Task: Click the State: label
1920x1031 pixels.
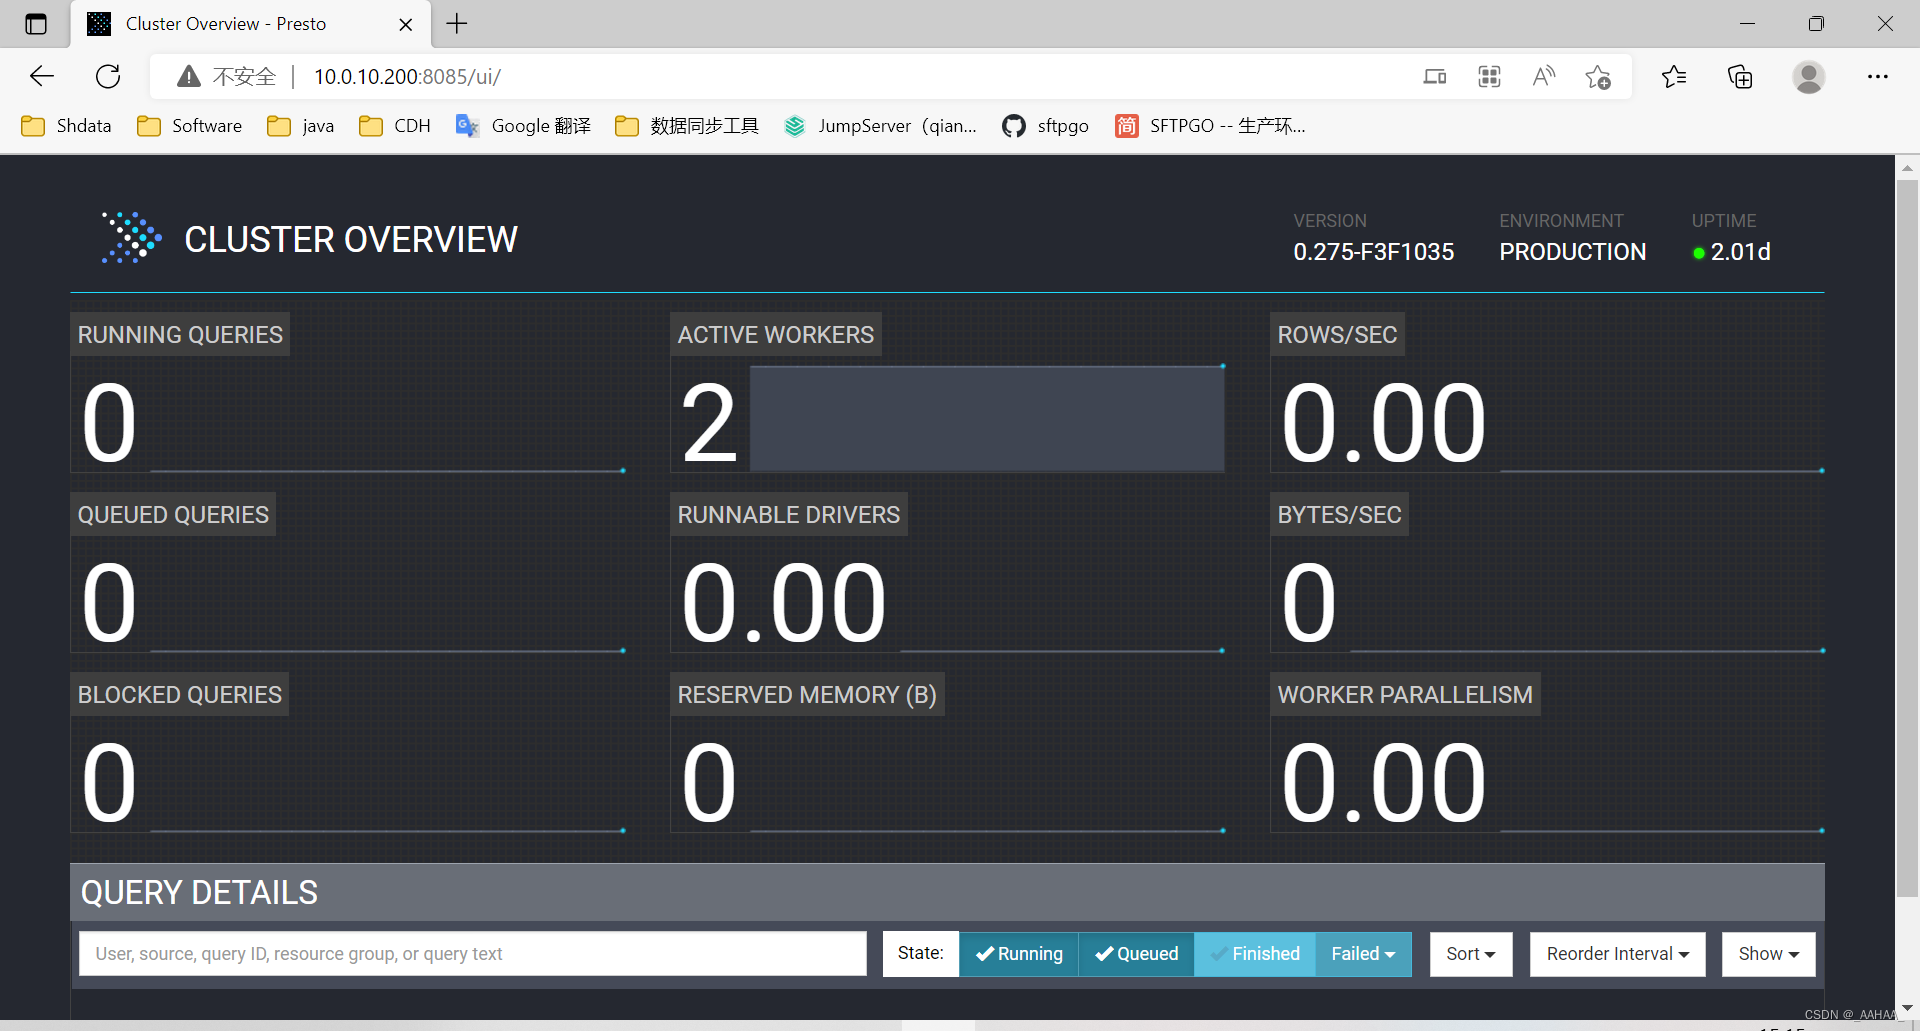Action: (x=921, y=953)
